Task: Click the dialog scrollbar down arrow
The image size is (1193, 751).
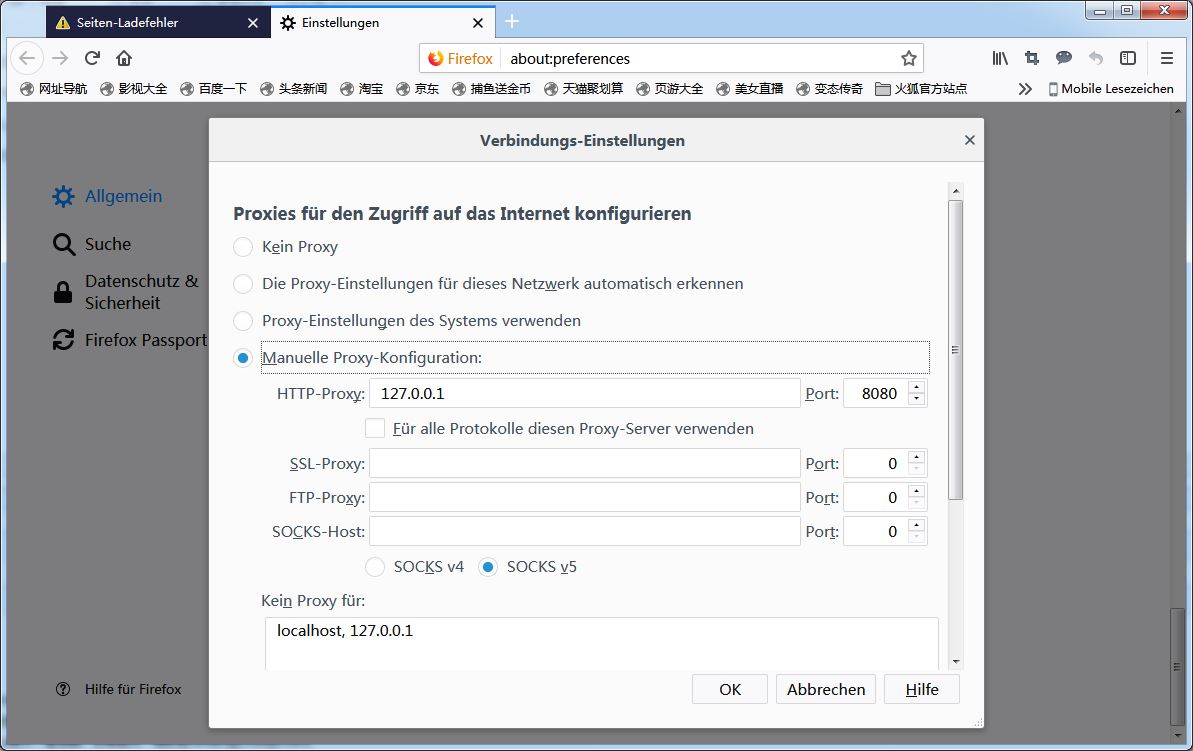Action: (956, 662)
